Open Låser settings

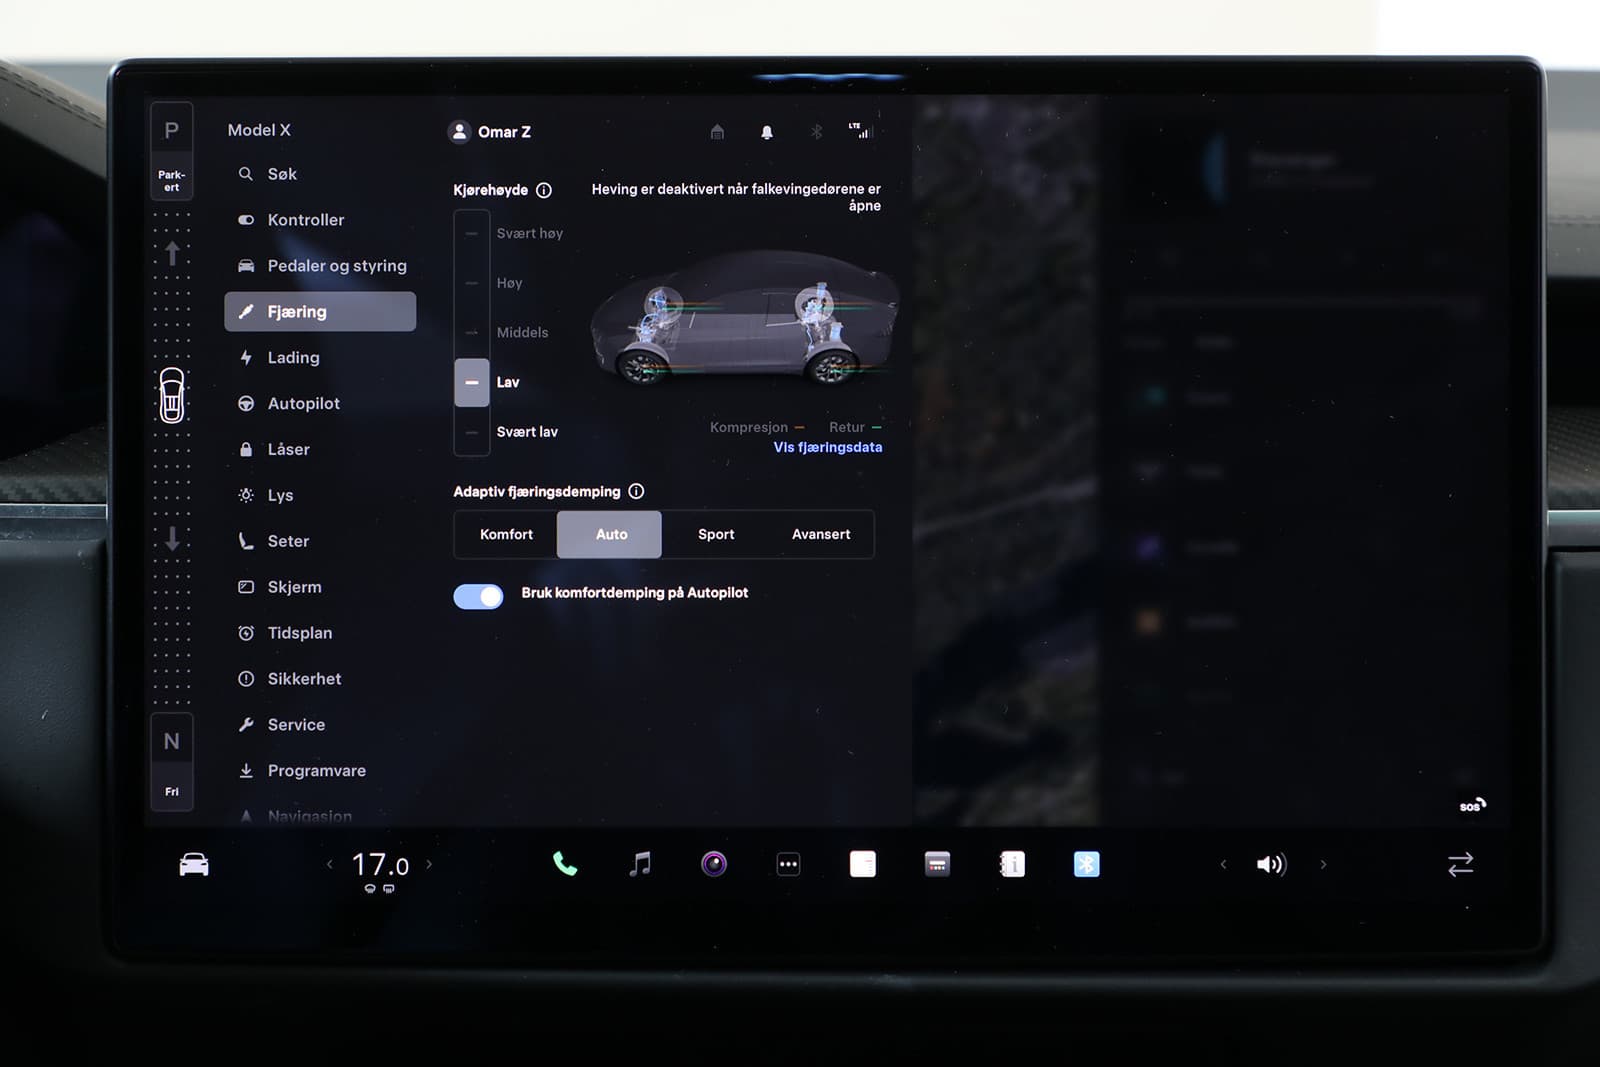point(320,450)
